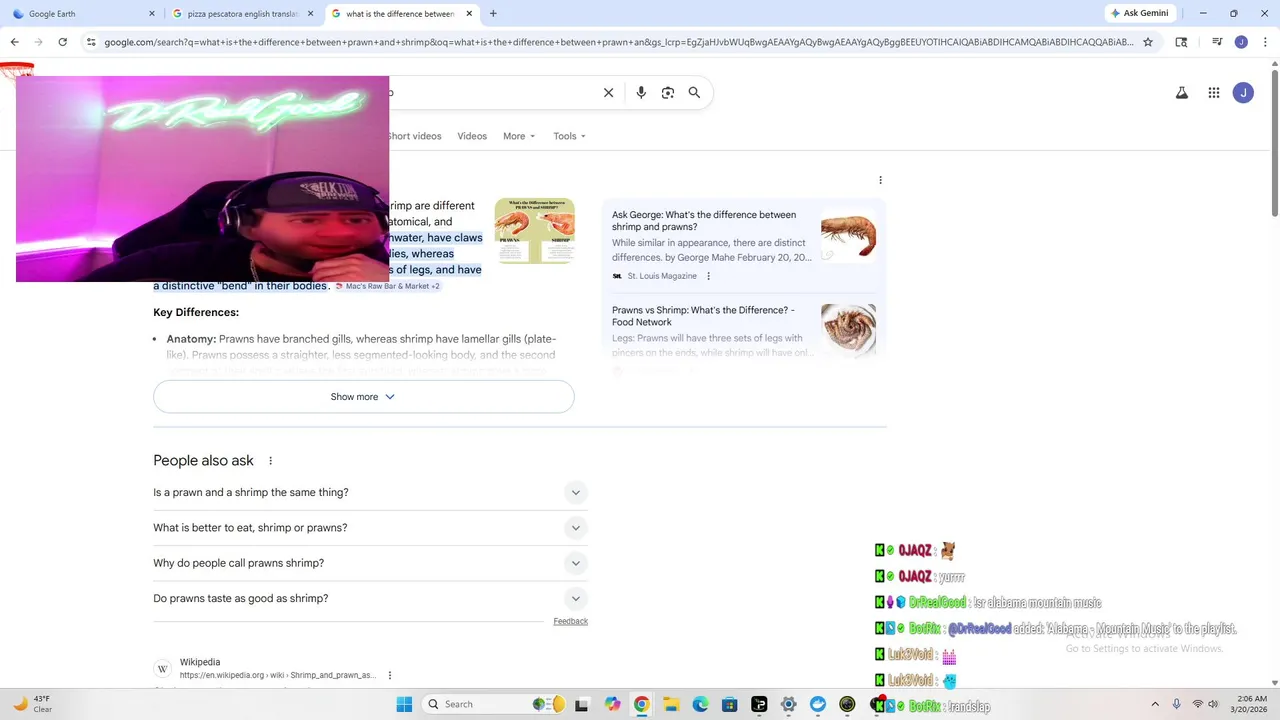
Task: Select the prawn and shrimp difference tab
Action: tap(402, 14)
